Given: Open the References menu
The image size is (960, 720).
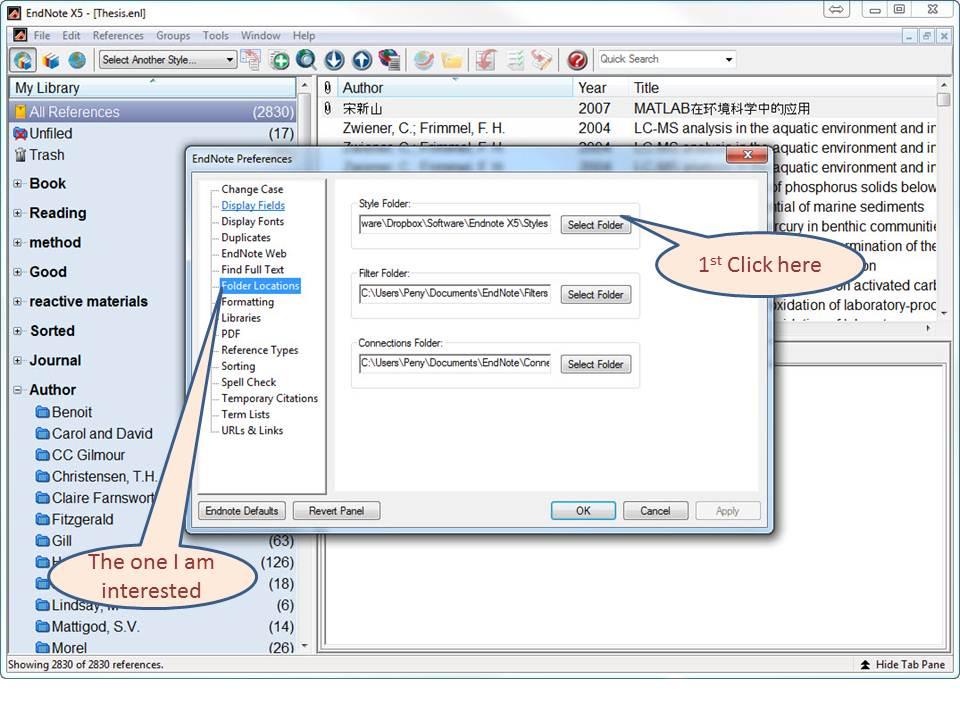Looking at the screenshot, I should [118, 36].
